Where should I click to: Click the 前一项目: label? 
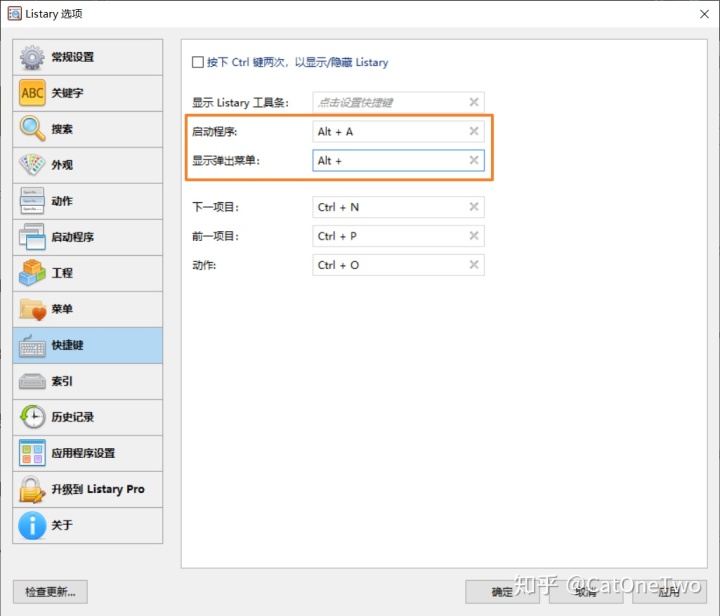tap(215, 236)
